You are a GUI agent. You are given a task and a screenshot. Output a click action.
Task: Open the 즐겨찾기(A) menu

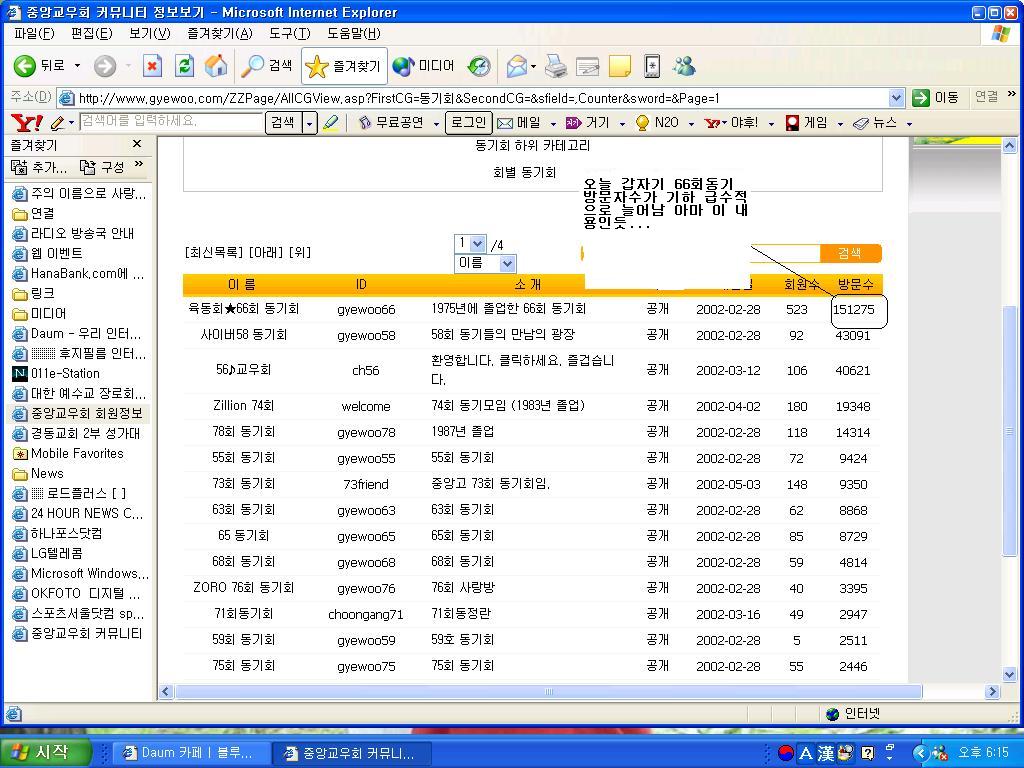pyautogui.click(x=219, y=33)
